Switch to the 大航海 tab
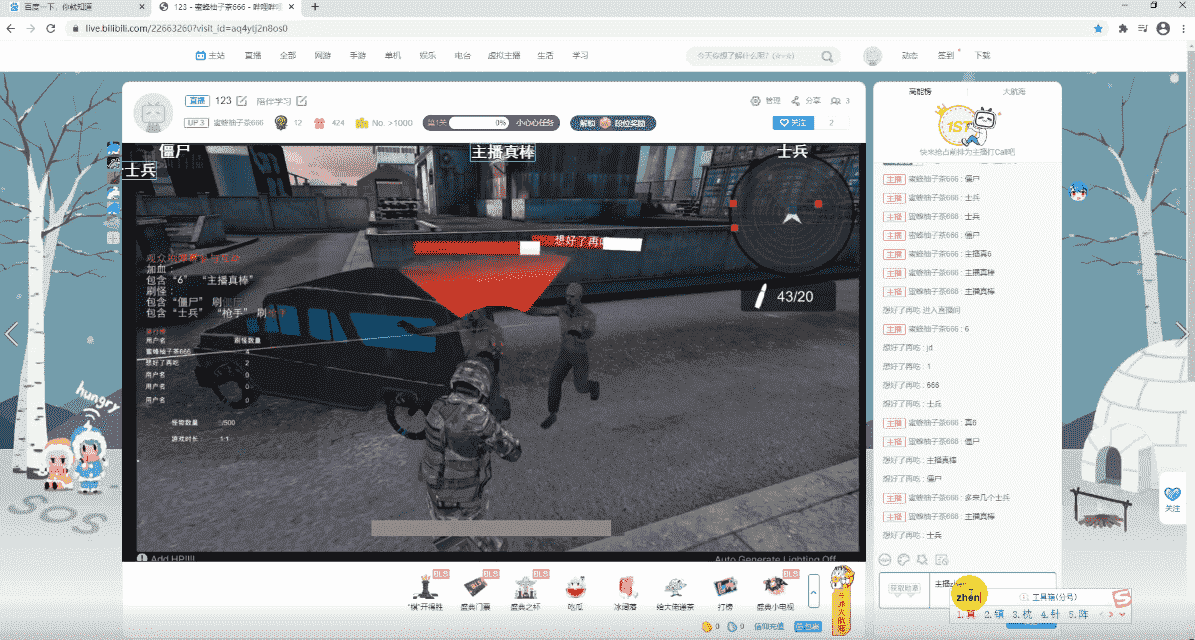 click(1014, 91)
